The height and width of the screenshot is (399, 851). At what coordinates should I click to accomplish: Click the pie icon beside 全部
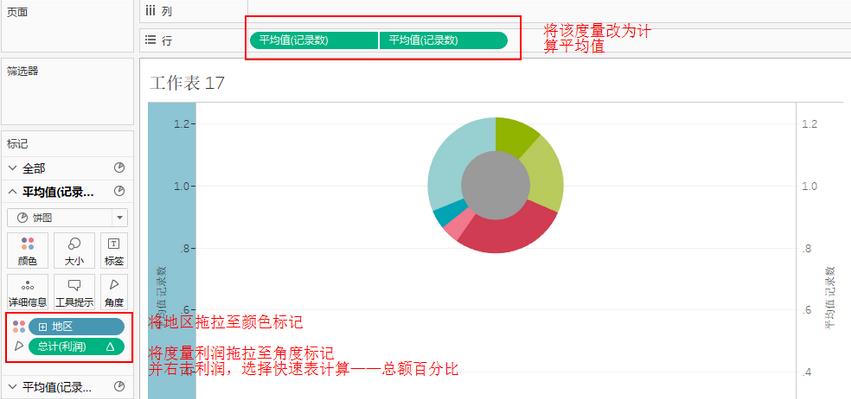point(119,168)
